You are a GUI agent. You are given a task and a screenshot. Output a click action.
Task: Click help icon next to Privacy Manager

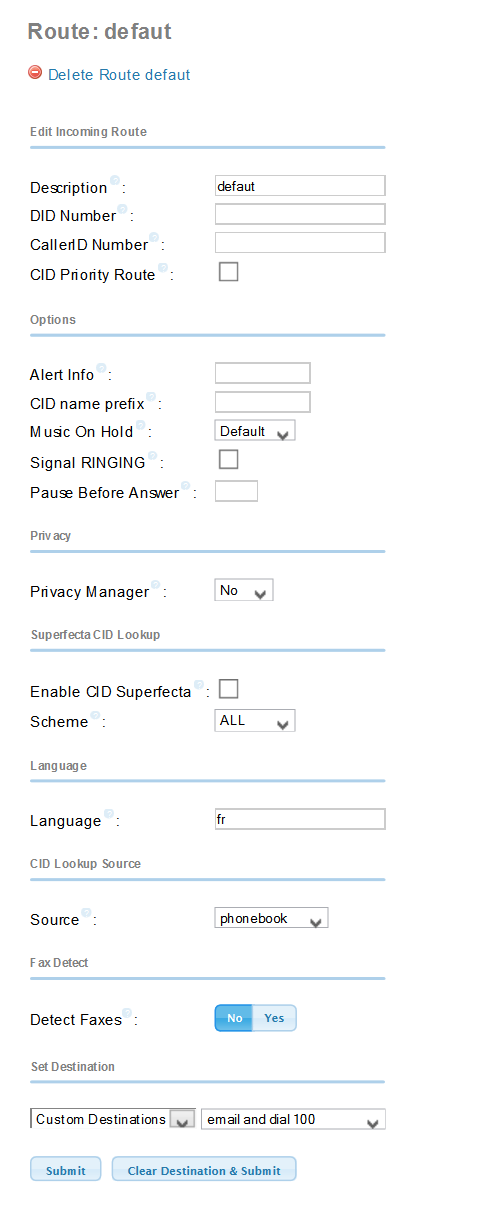coord(155,585)
